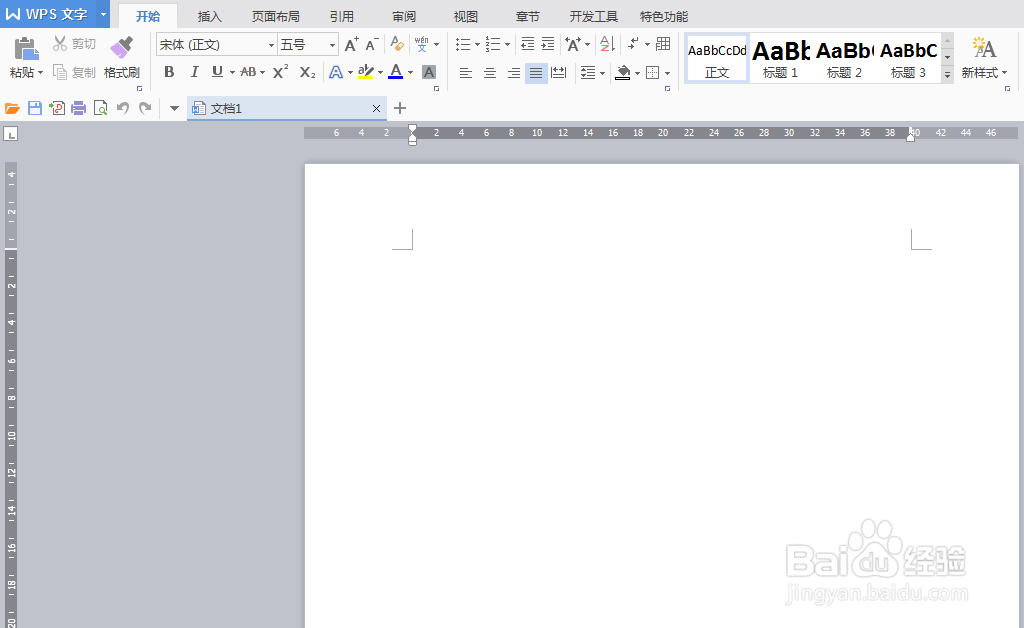This screenshot has height=628, width=1024.
Task: Switch to 页面布局 tab
Action: pos(276,16)
